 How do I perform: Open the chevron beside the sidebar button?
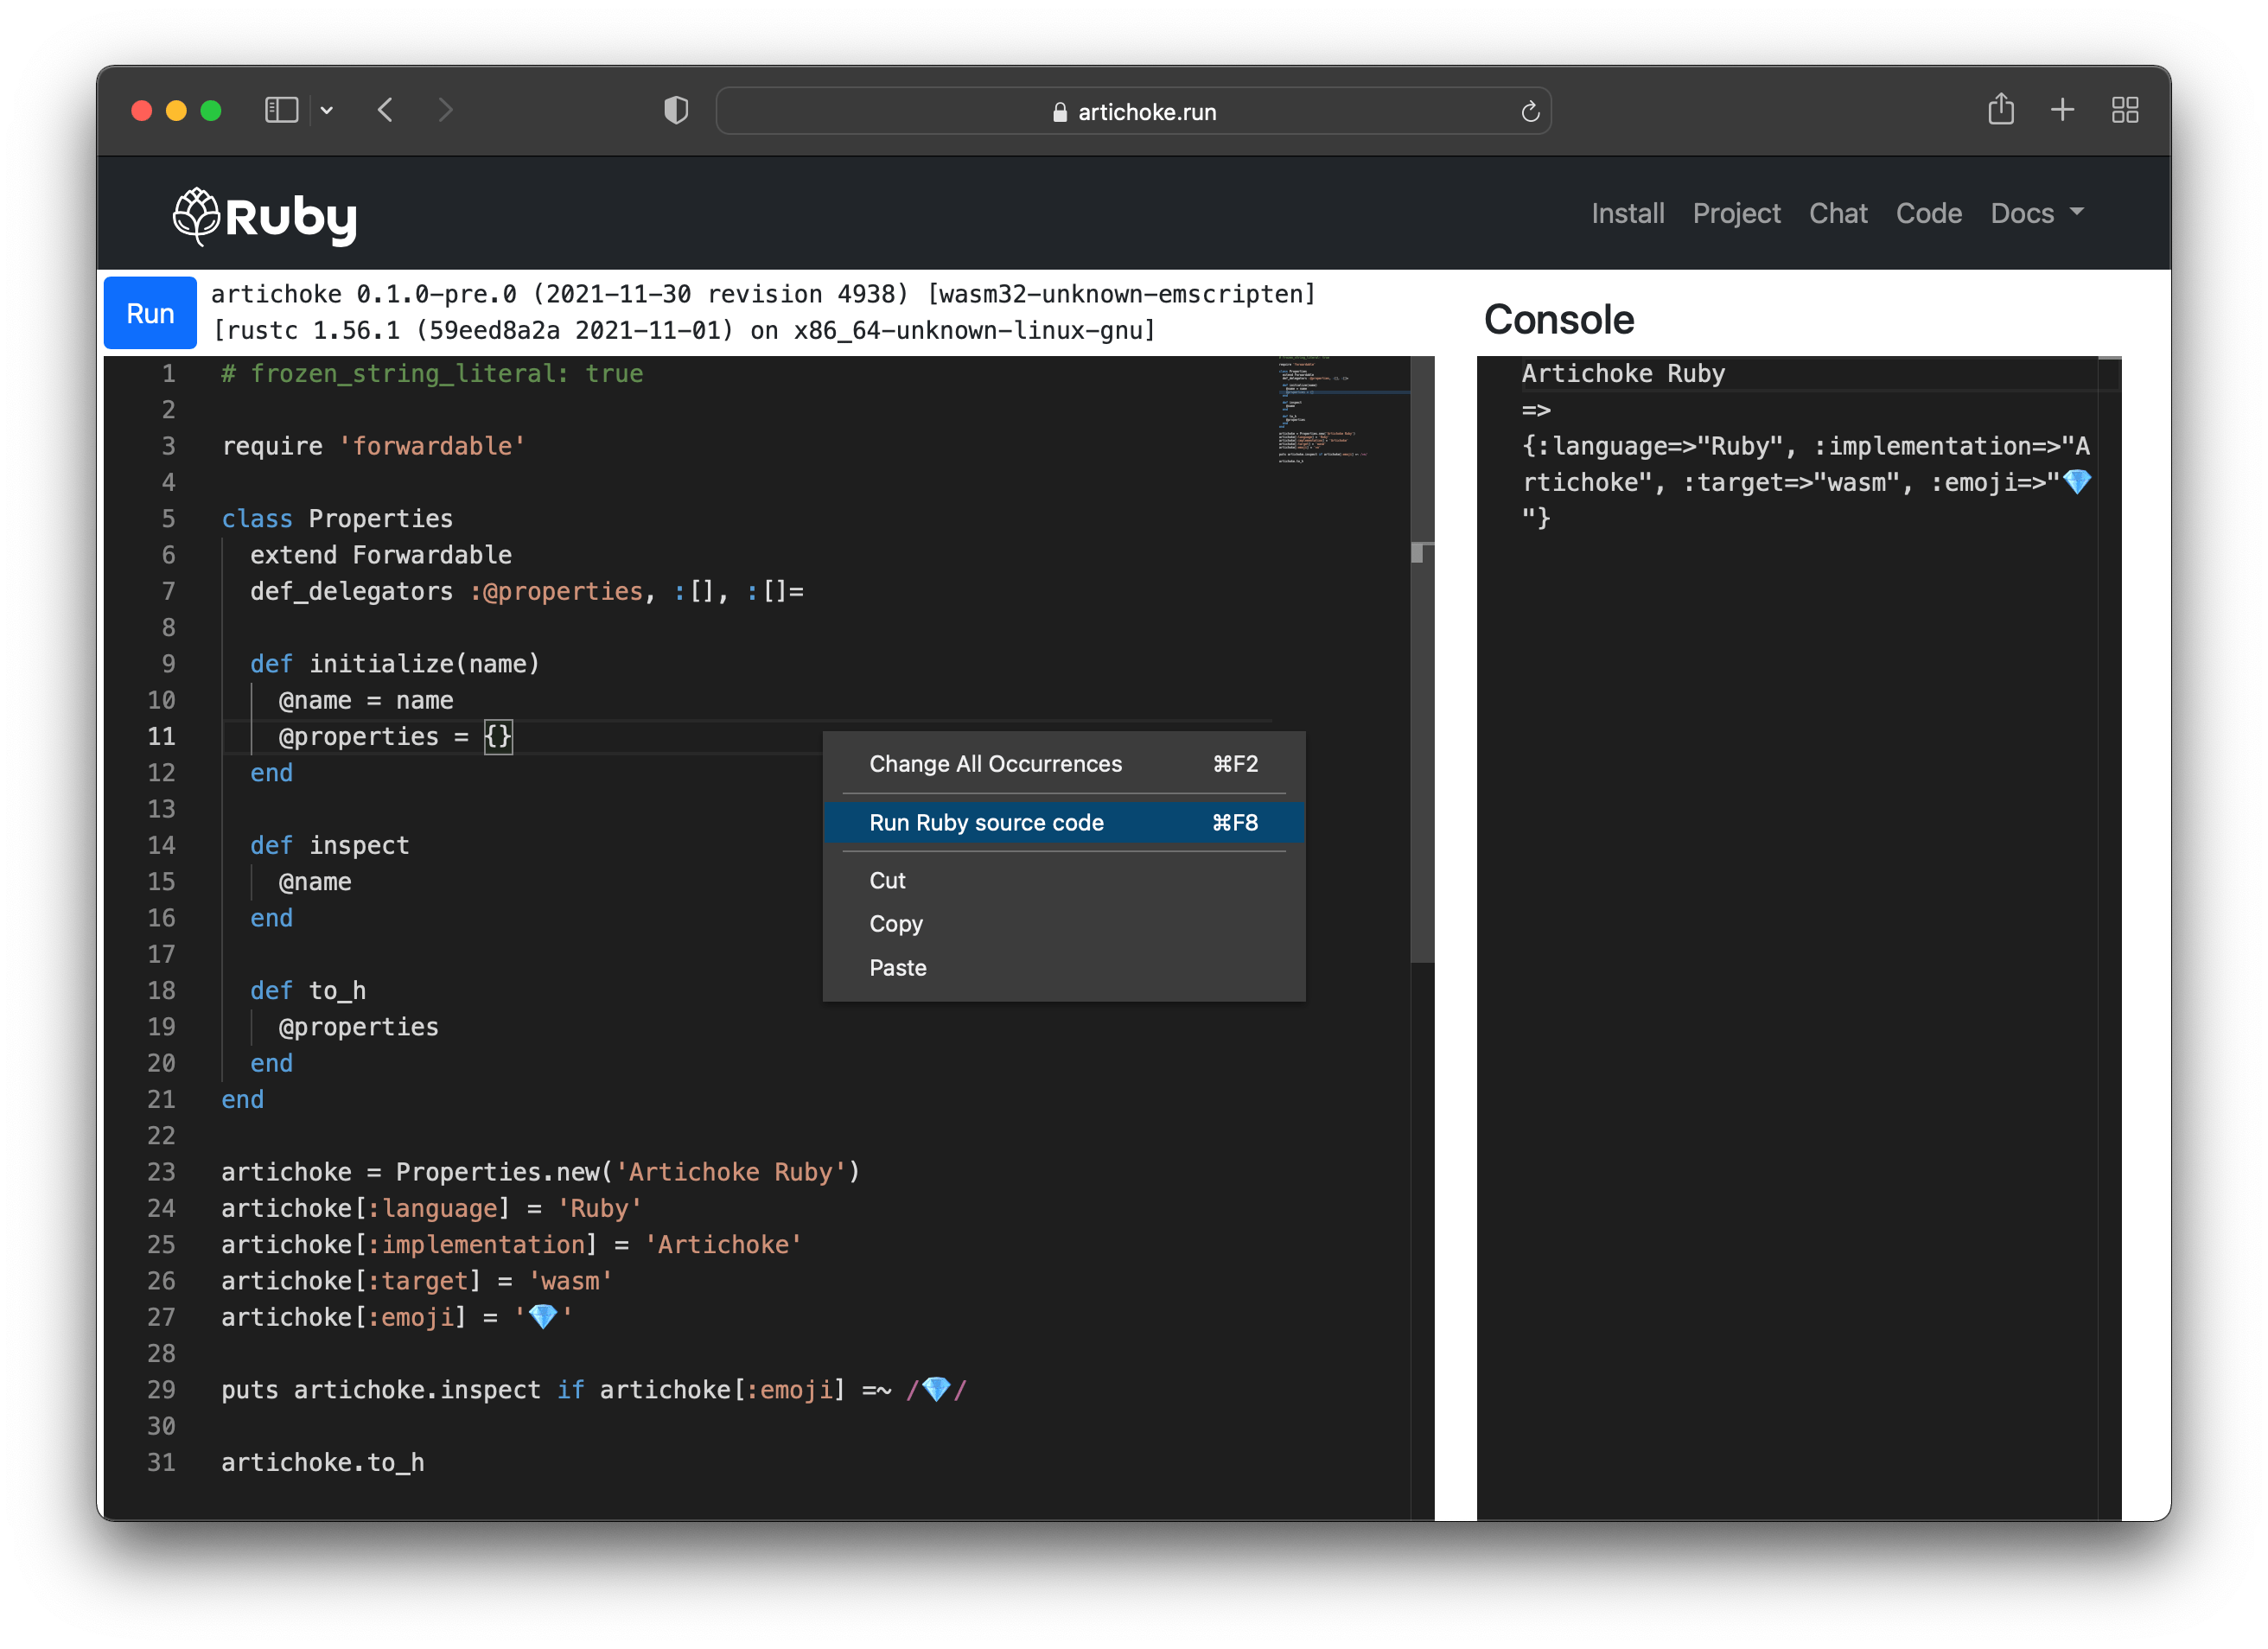click(327, 110)
